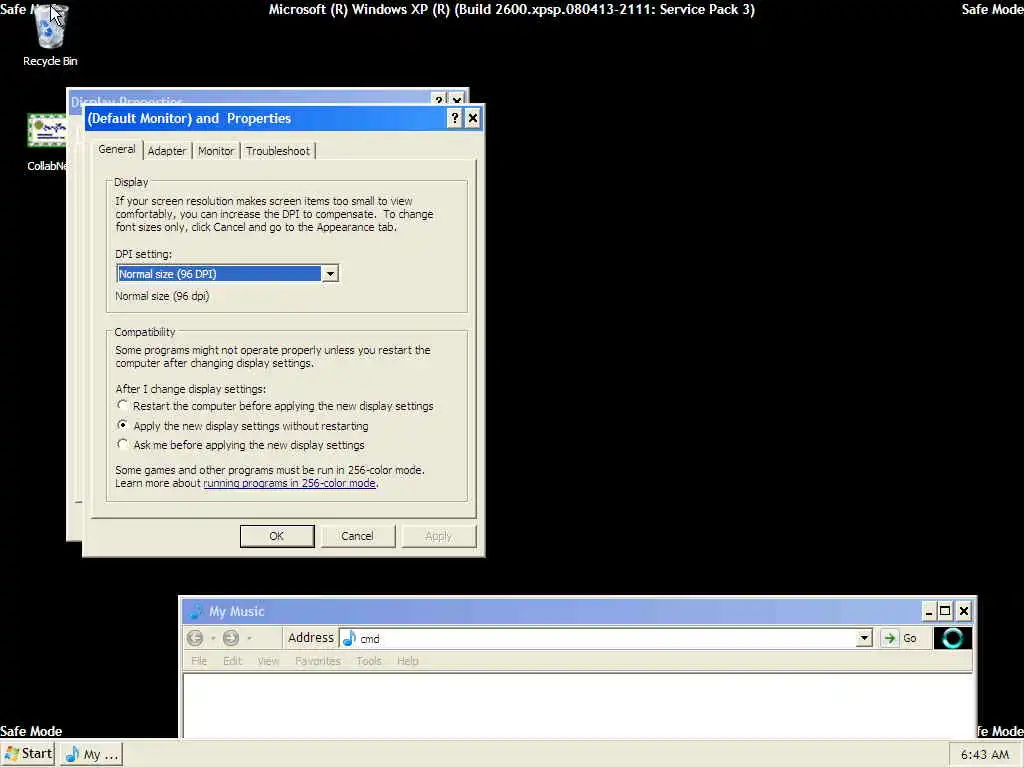Click the My Music taskbar button
Image resolution: width=1024 pixels, height=768 pixels.
pyautogui.click(x=92, y=754)
